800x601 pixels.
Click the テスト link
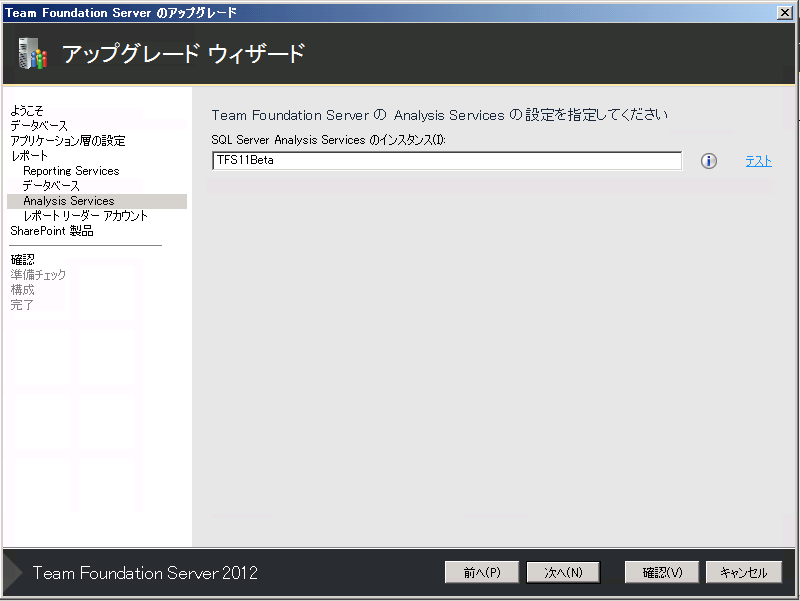(758, 161)
